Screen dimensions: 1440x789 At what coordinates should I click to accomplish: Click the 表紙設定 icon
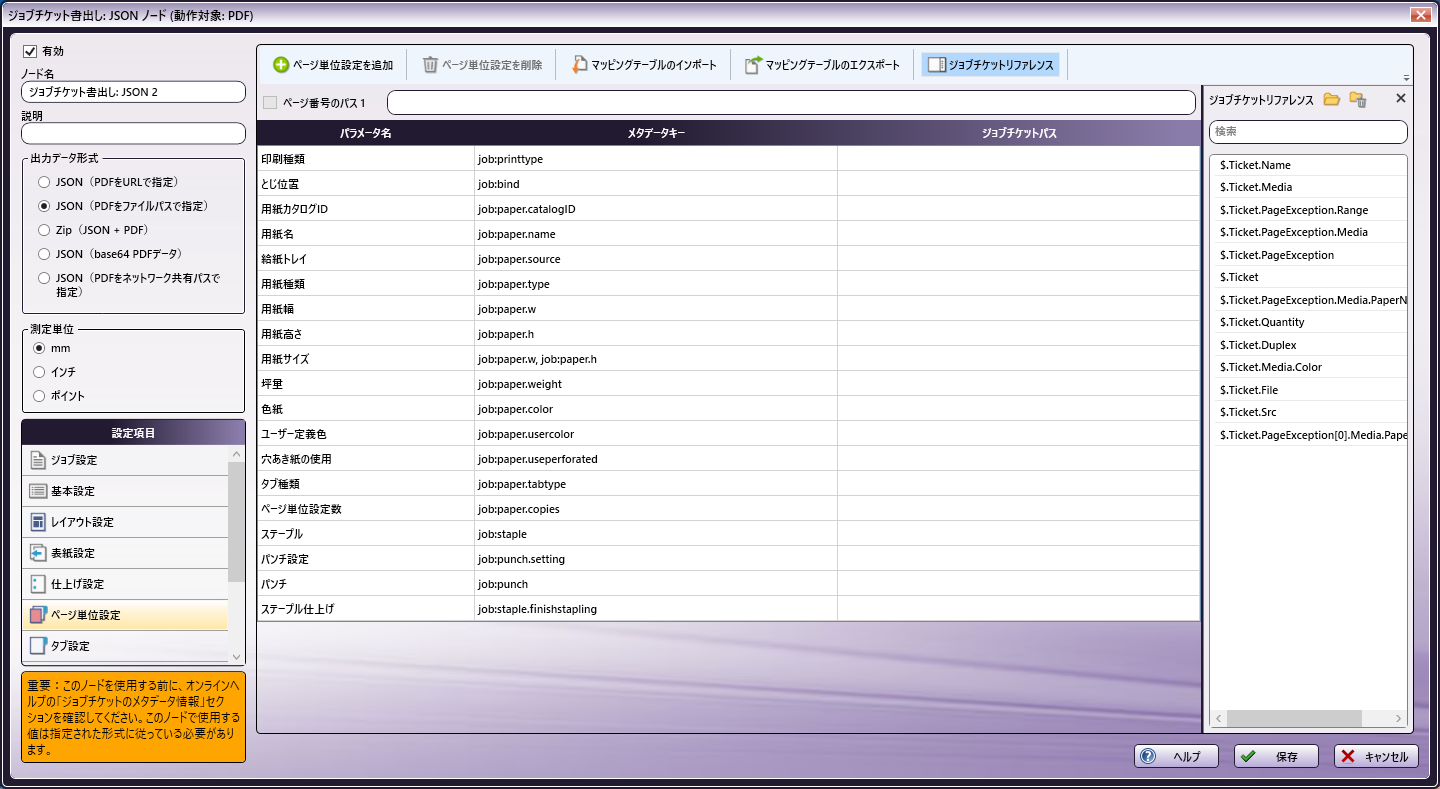(x=38, y=553)
